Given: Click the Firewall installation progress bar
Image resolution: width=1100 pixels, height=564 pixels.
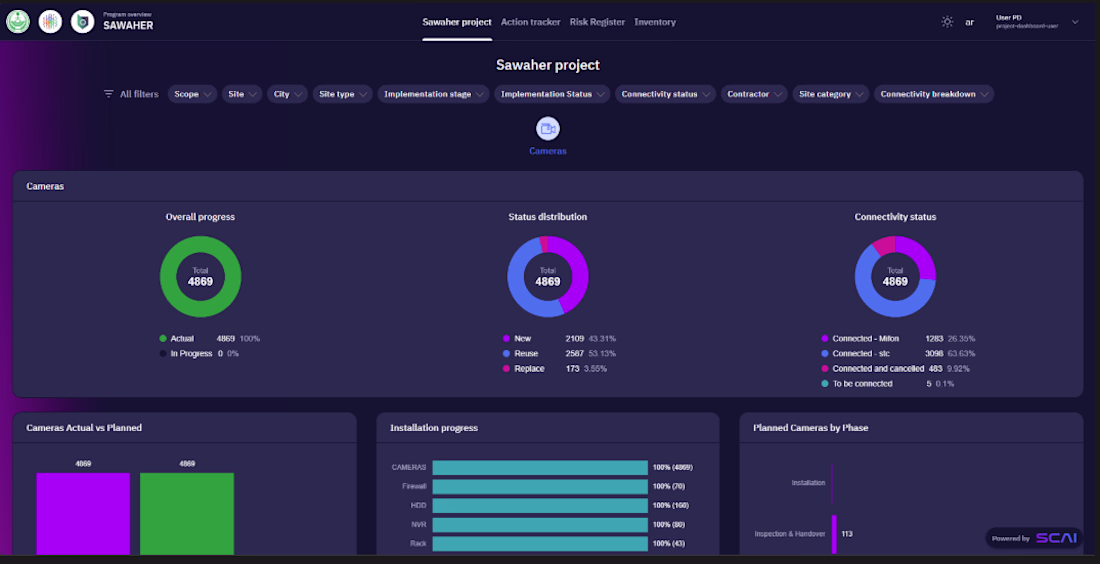Looking at the screenshot, I should click(539, 486).
